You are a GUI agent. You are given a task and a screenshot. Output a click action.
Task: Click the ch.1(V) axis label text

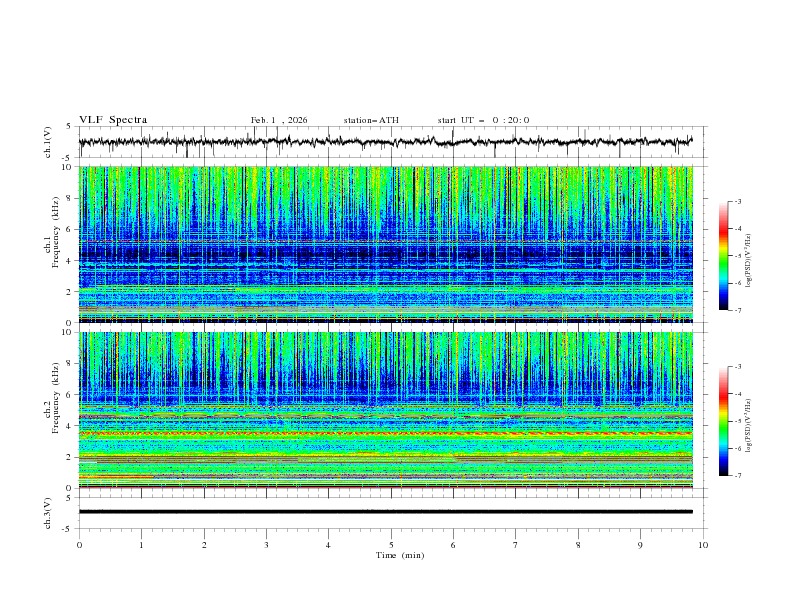coord(48,142)
